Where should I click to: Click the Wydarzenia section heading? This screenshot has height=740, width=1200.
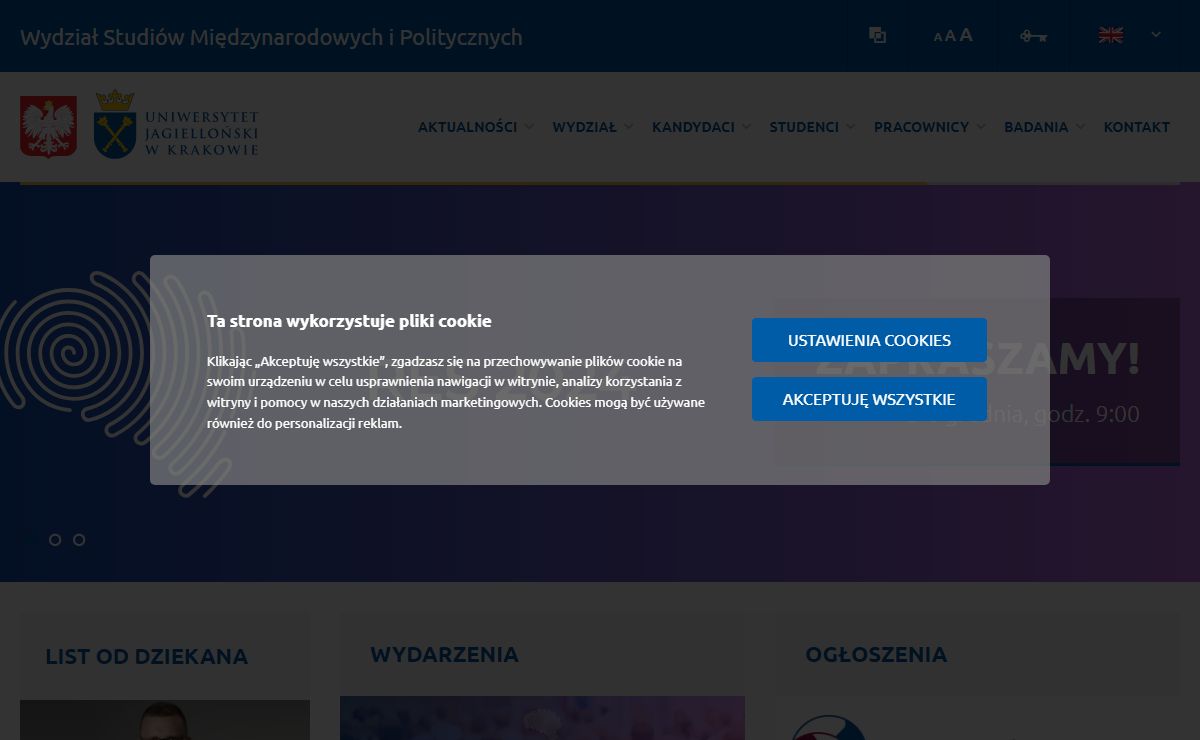pos(444,655)
